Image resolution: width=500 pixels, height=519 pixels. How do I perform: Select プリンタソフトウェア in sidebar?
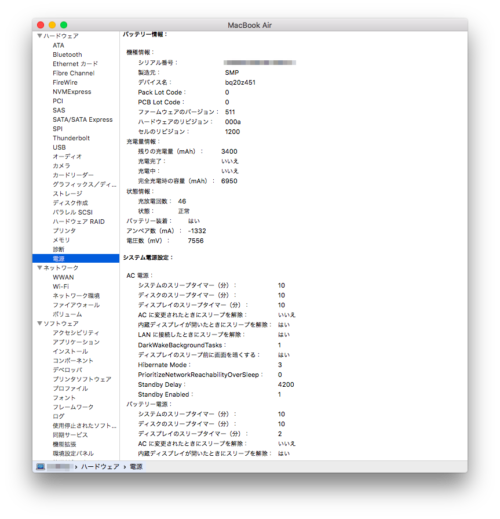[x=82, y=379]
